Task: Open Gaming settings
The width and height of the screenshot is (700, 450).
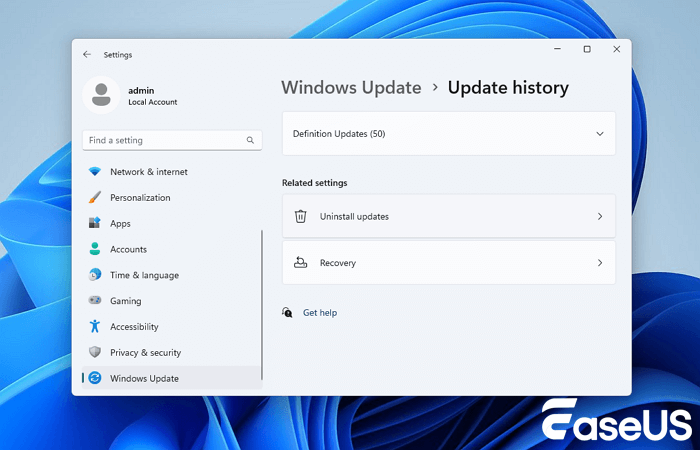Action: 172,300
